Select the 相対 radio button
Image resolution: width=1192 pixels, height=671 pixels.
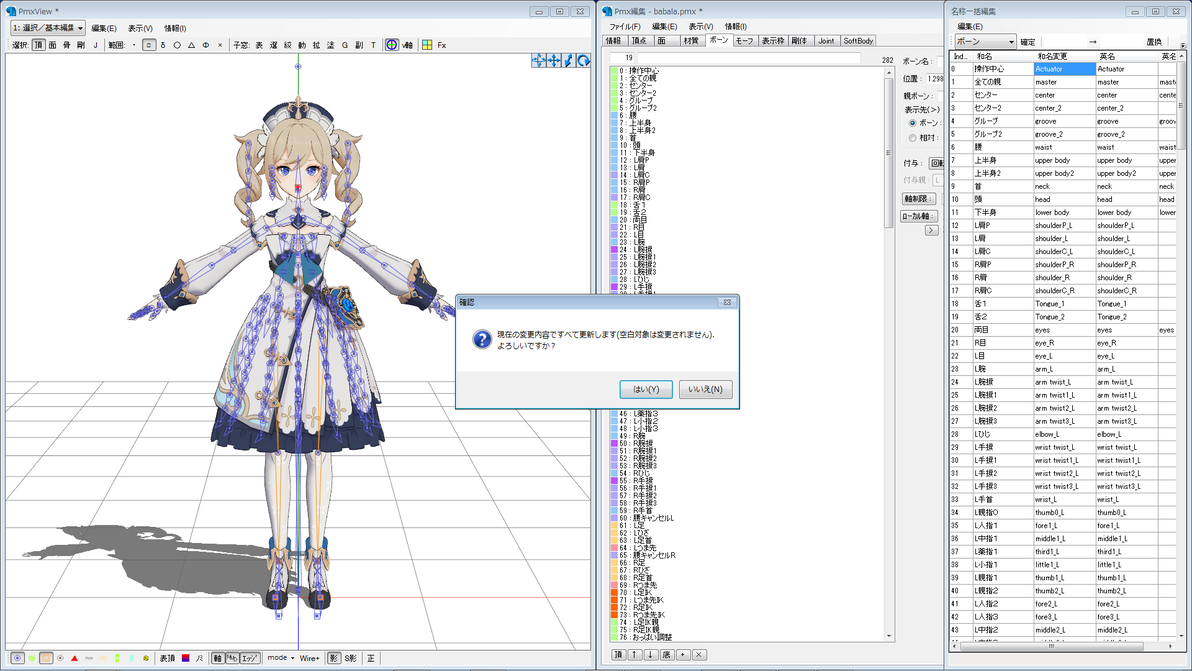pos(912,138)
